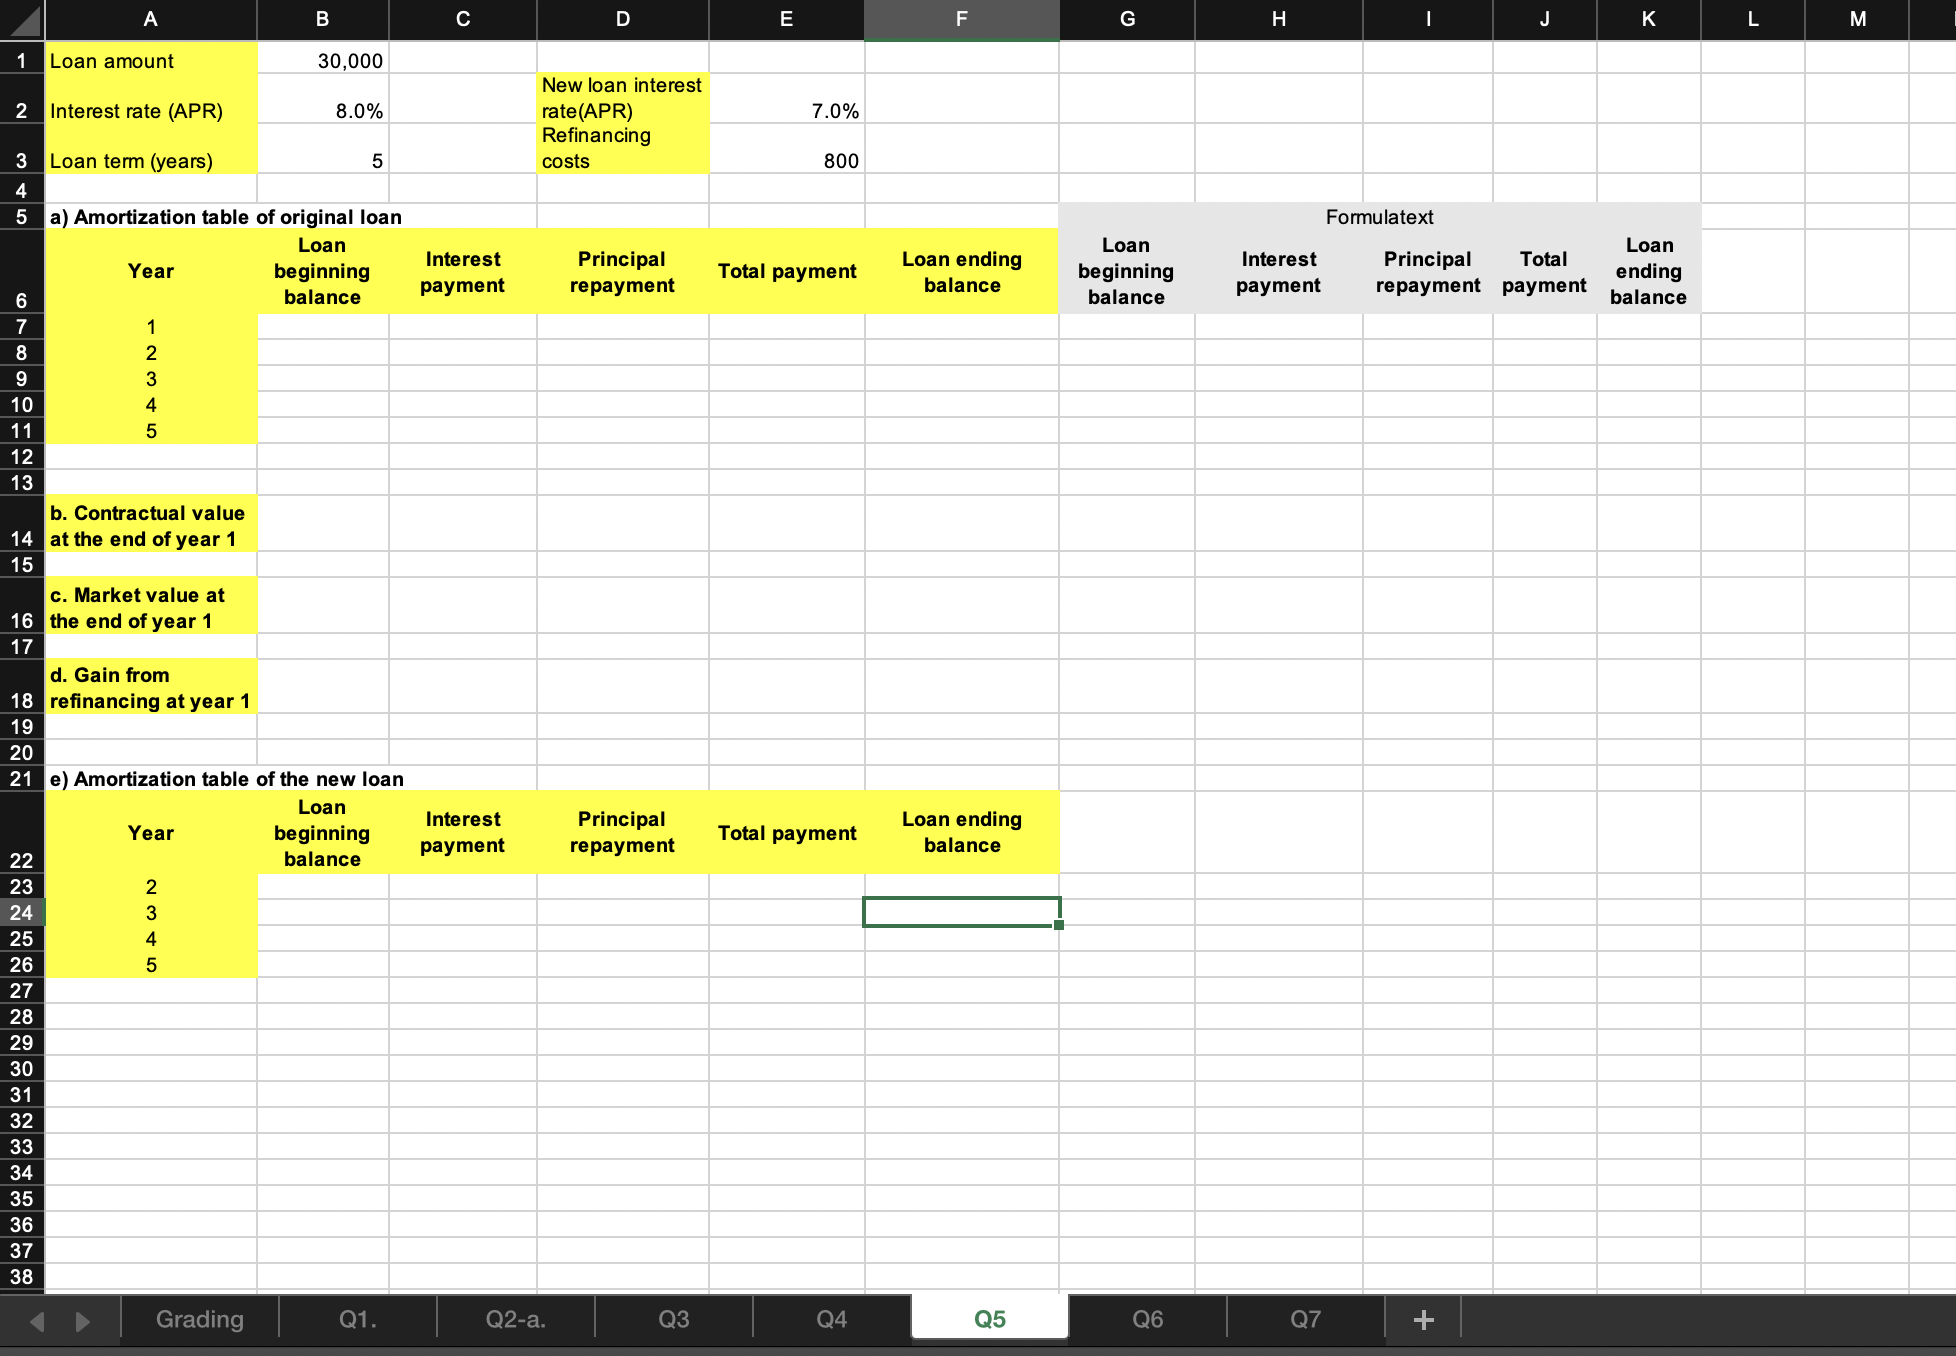Click row 14 header
Image resolution: width=1956 pixels, height=1356 pixels.
point(21,536)
